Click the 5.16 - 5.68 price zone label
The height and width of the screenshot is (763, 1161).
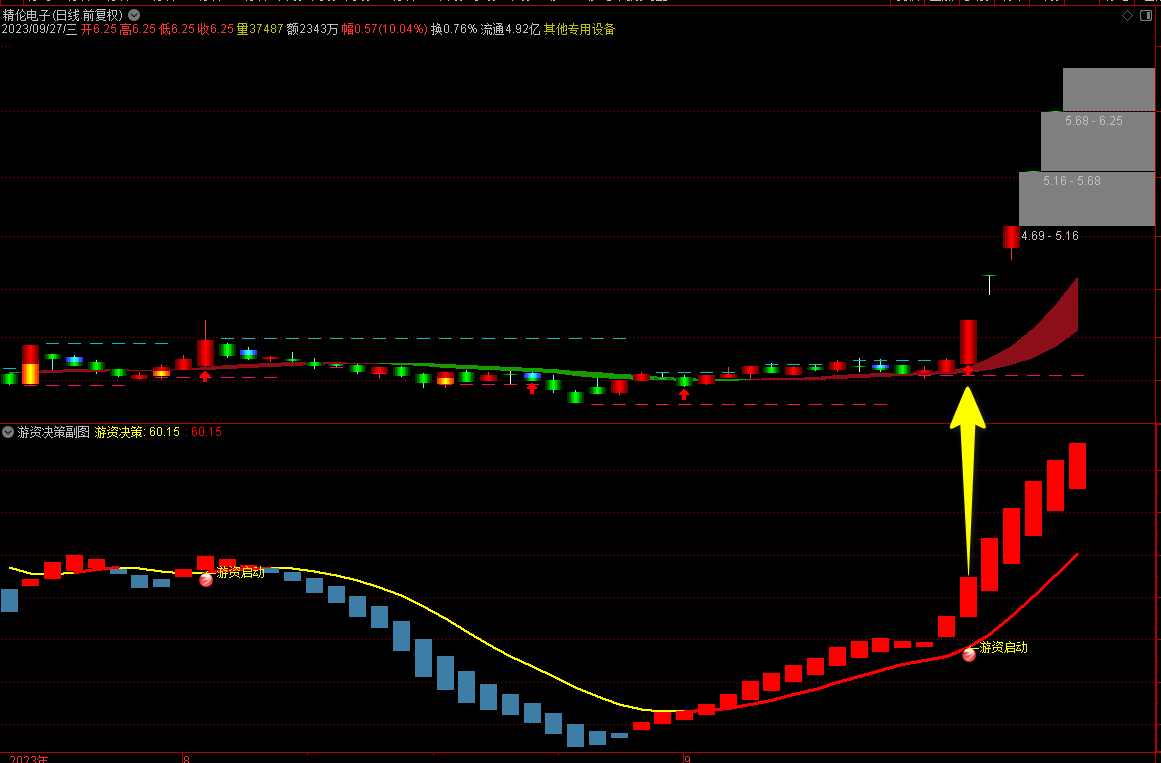click(1071, 181)
